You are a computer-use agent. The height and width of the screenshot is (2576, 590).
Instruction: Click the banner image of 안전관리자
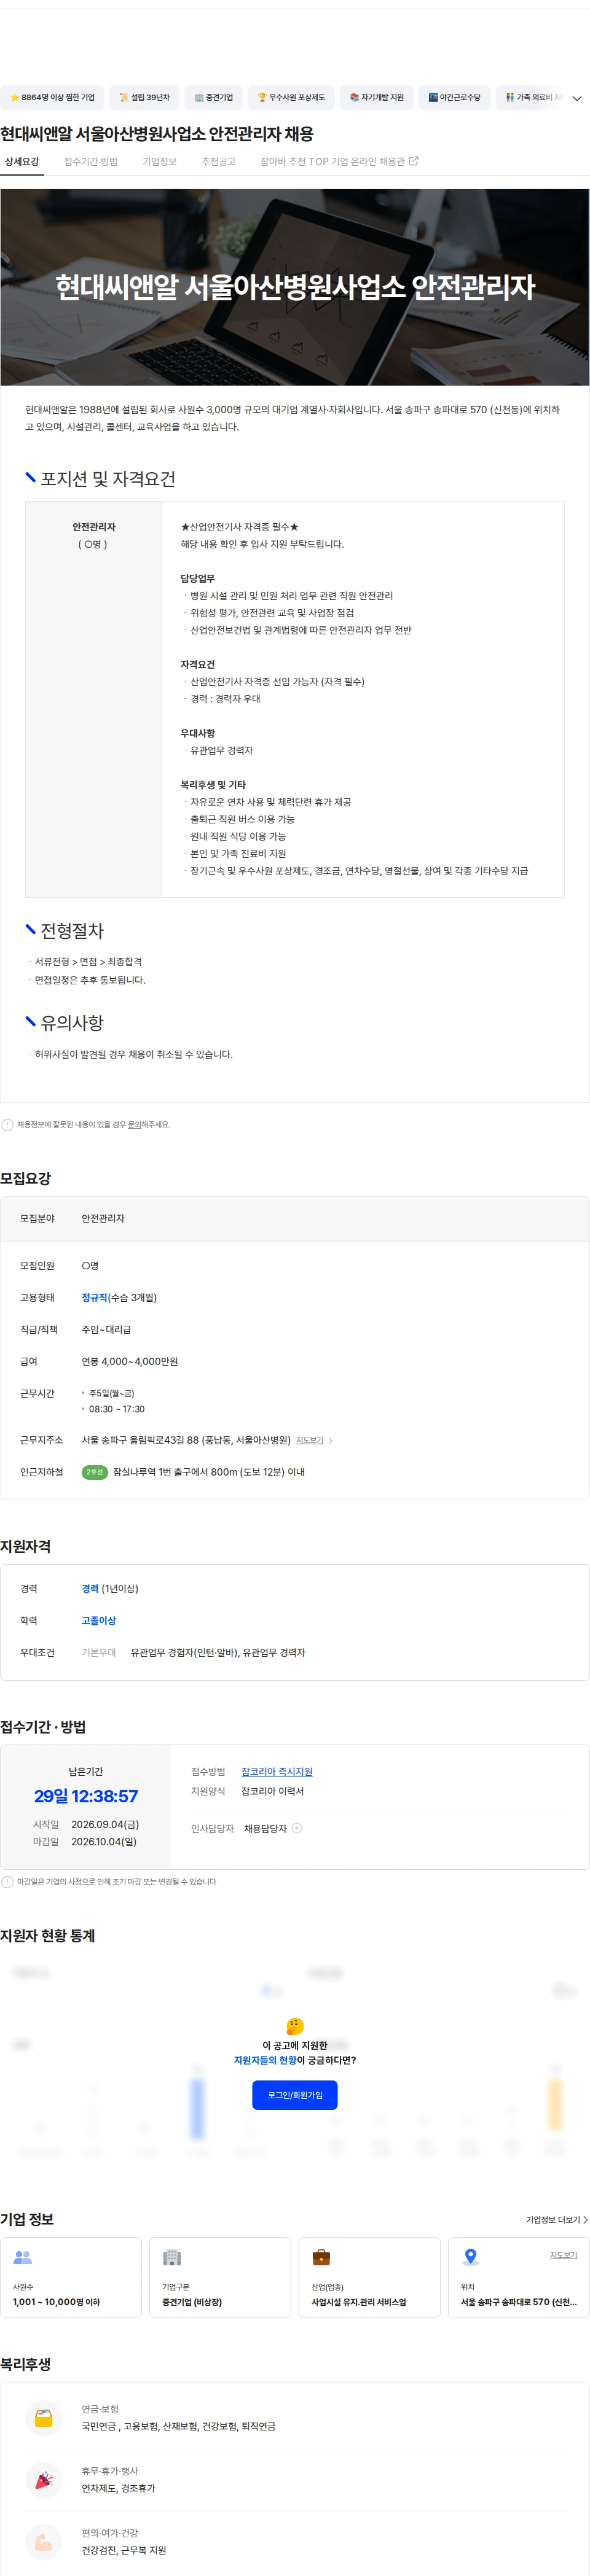point(295,288)
